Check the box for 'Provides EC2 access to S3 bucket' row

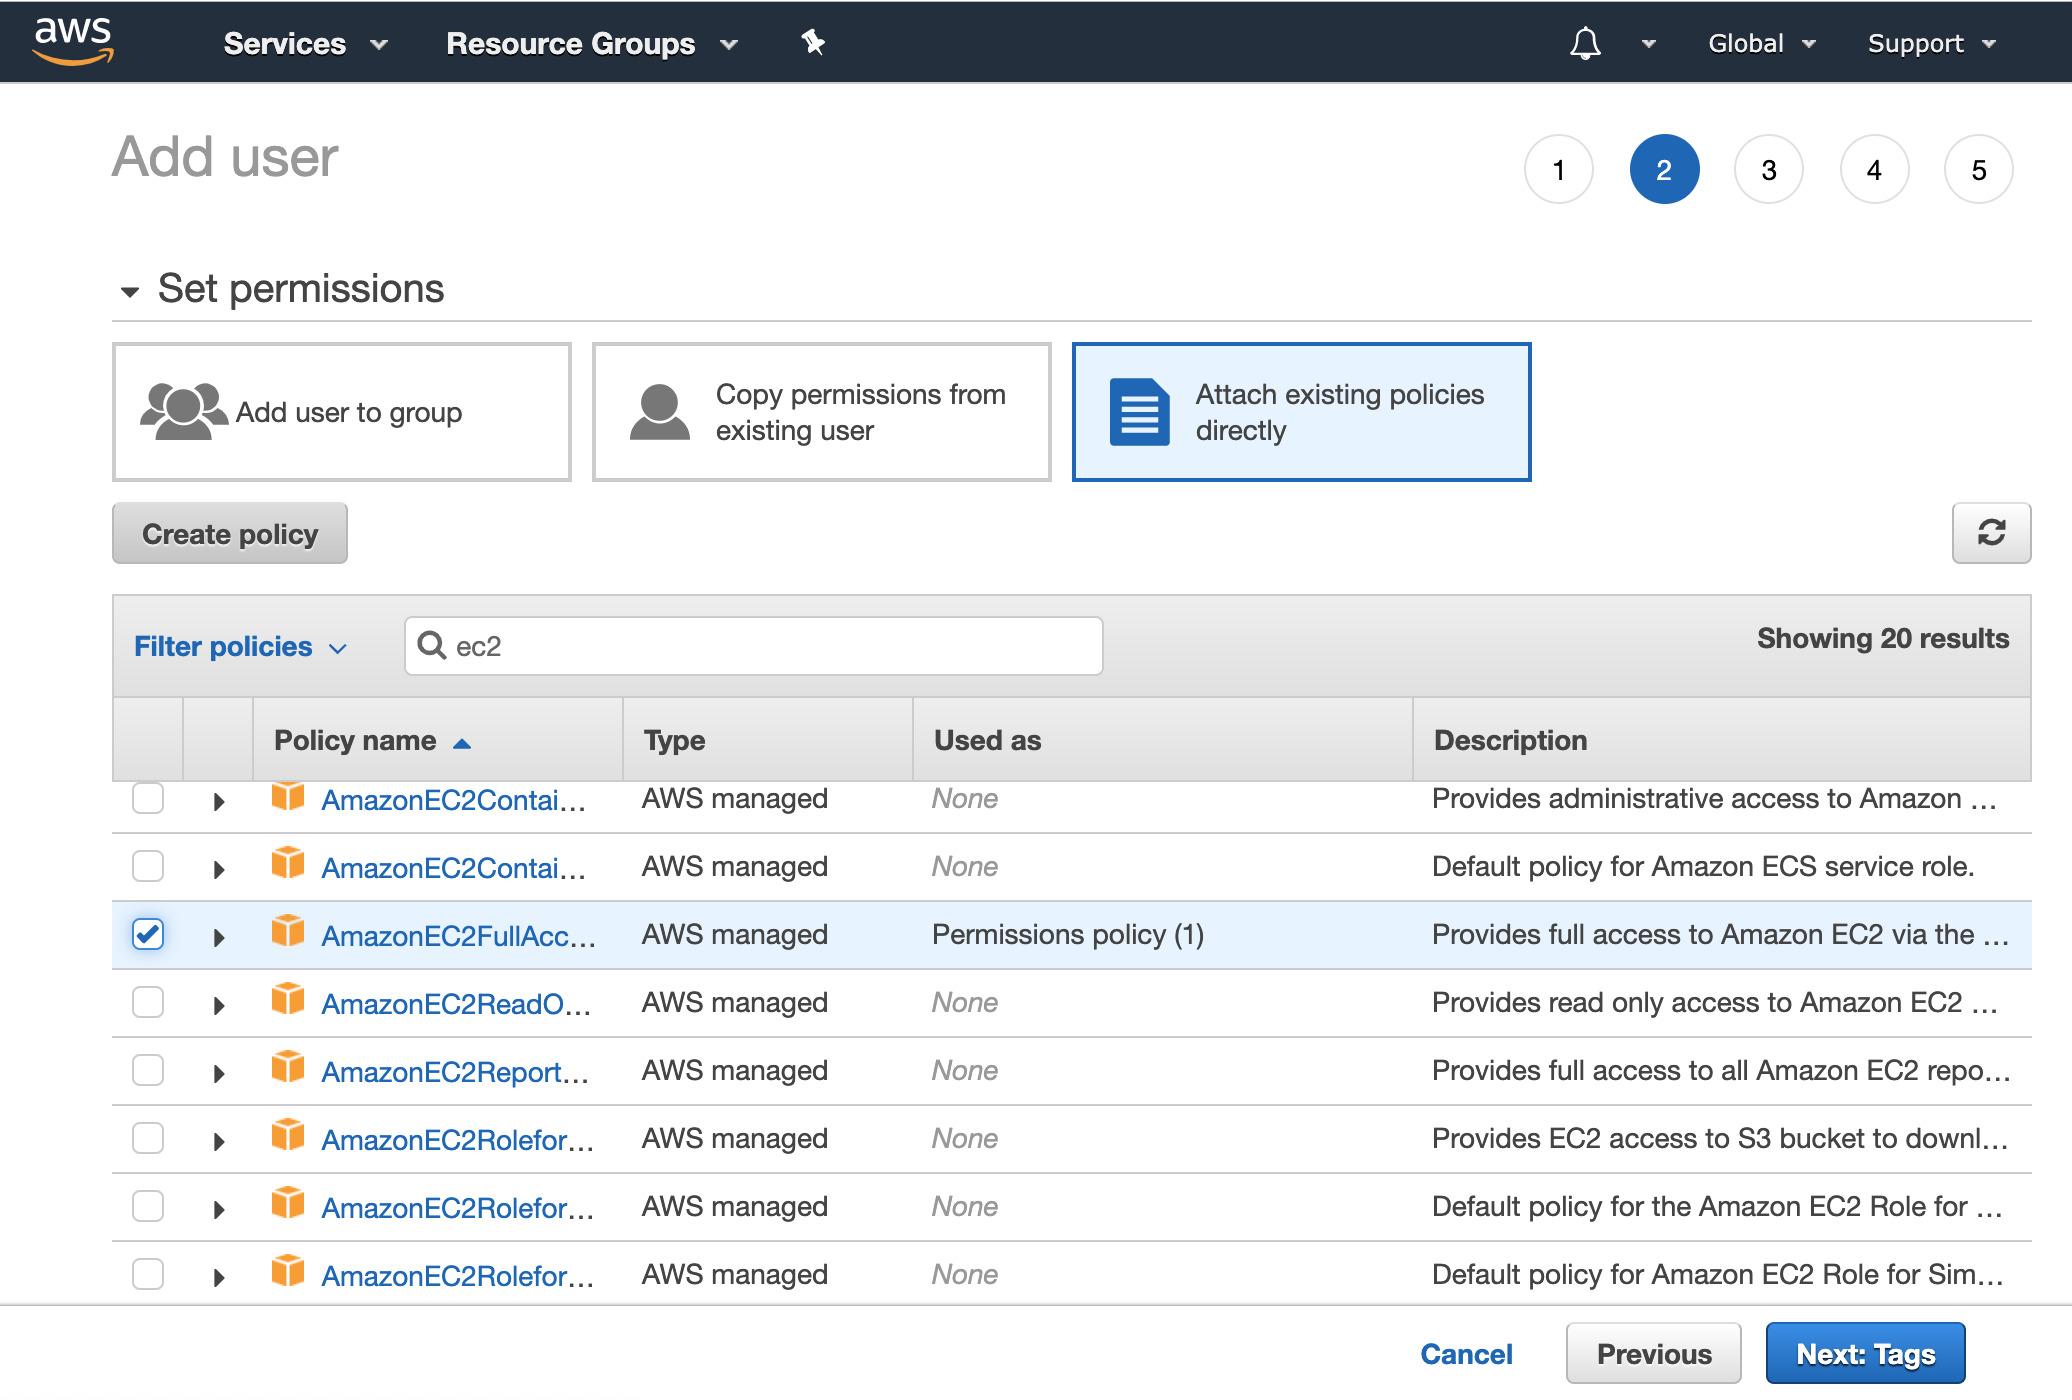click(x=148, y=1138)
